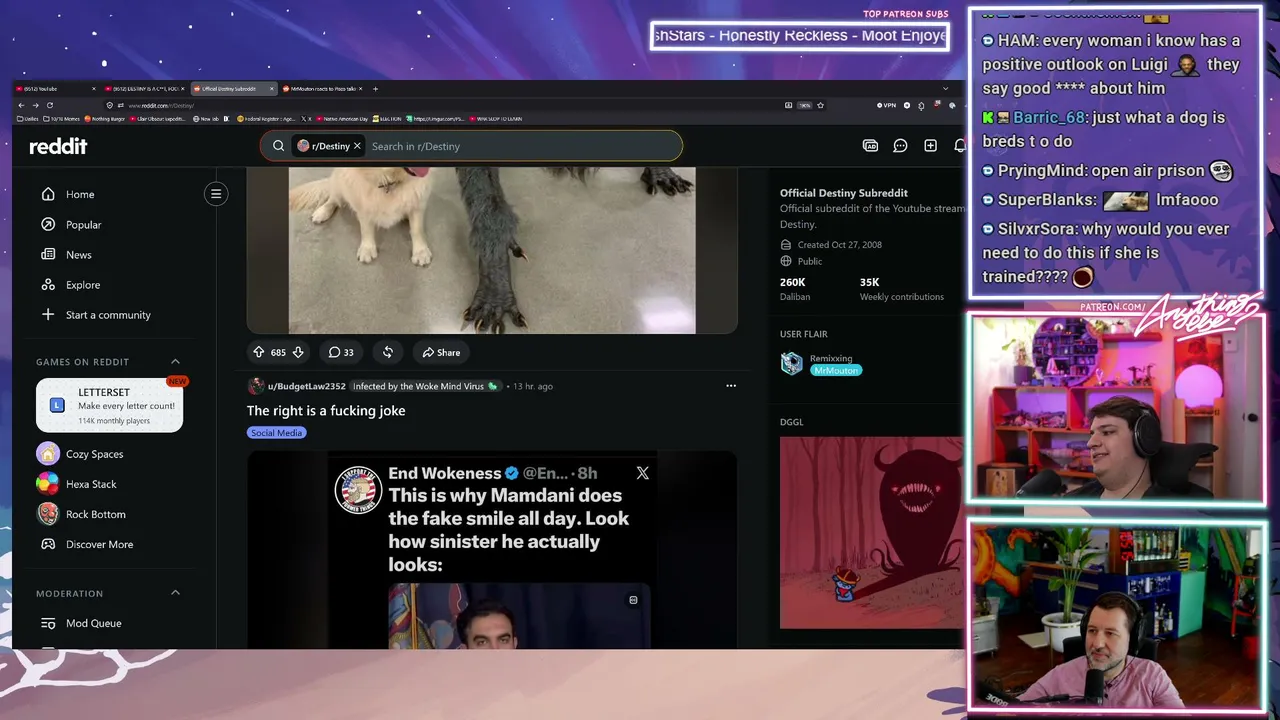Click the Barric_68 chat username
The height and width of the screenshot is (720, 1280).
pos(1049,118)
